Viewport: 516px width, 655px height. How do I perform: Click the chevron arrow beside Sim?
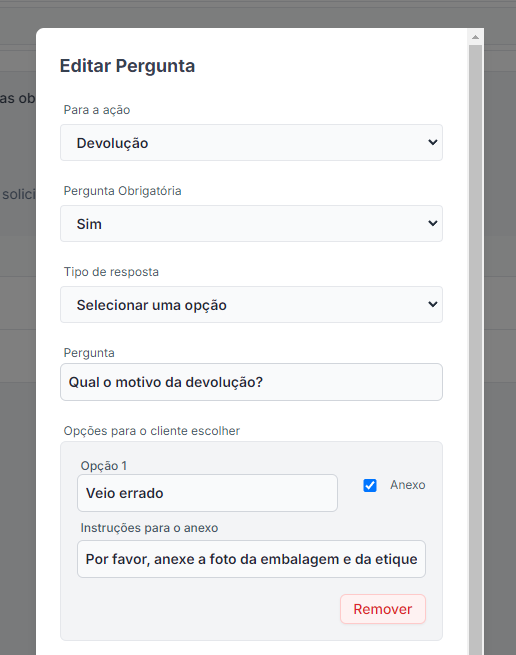pyautogui.click(x=433, y=223)
